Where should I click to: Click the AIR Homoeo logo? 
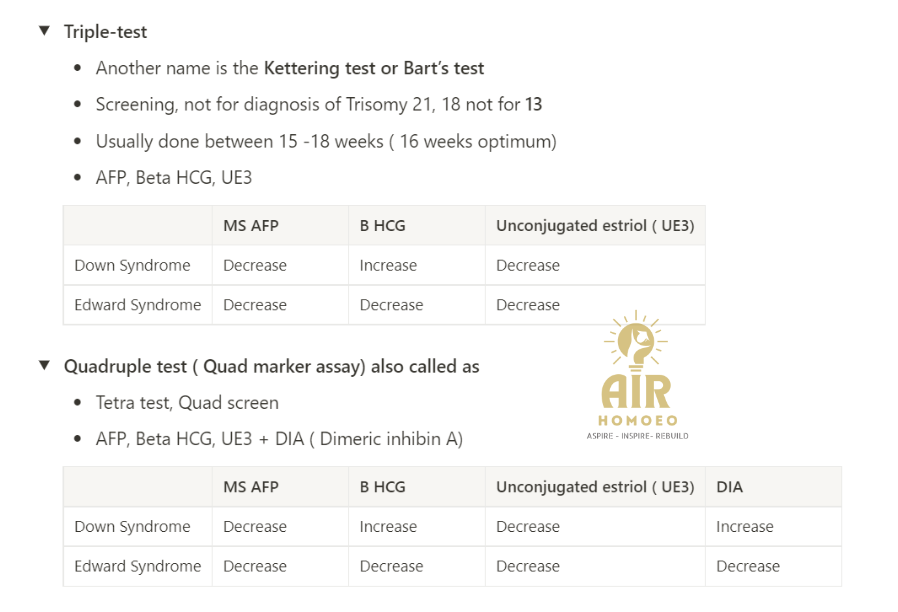pyautogui.click(x=637, y=376)
